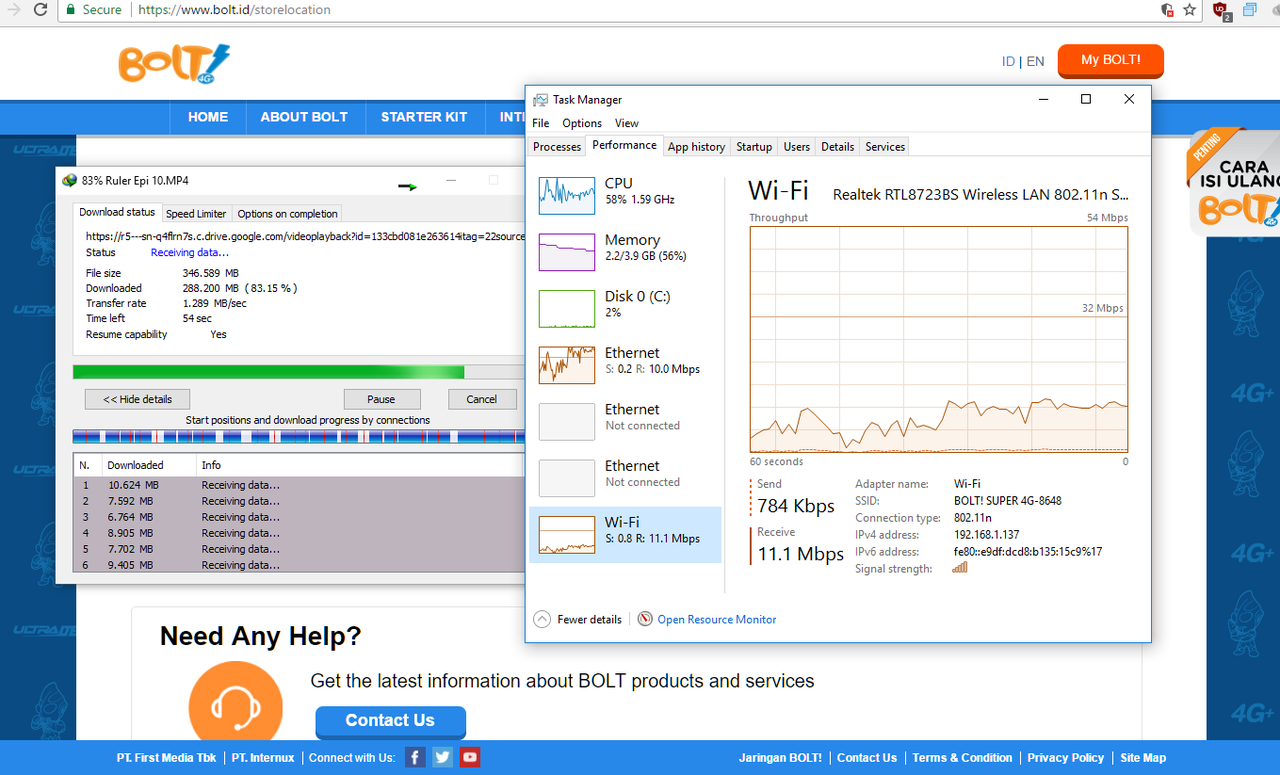Image resolution: width=1280 pixels, height=775 pixels.
Task: Pause the Ruler Epi 10 download
Action: pos(381,399)
